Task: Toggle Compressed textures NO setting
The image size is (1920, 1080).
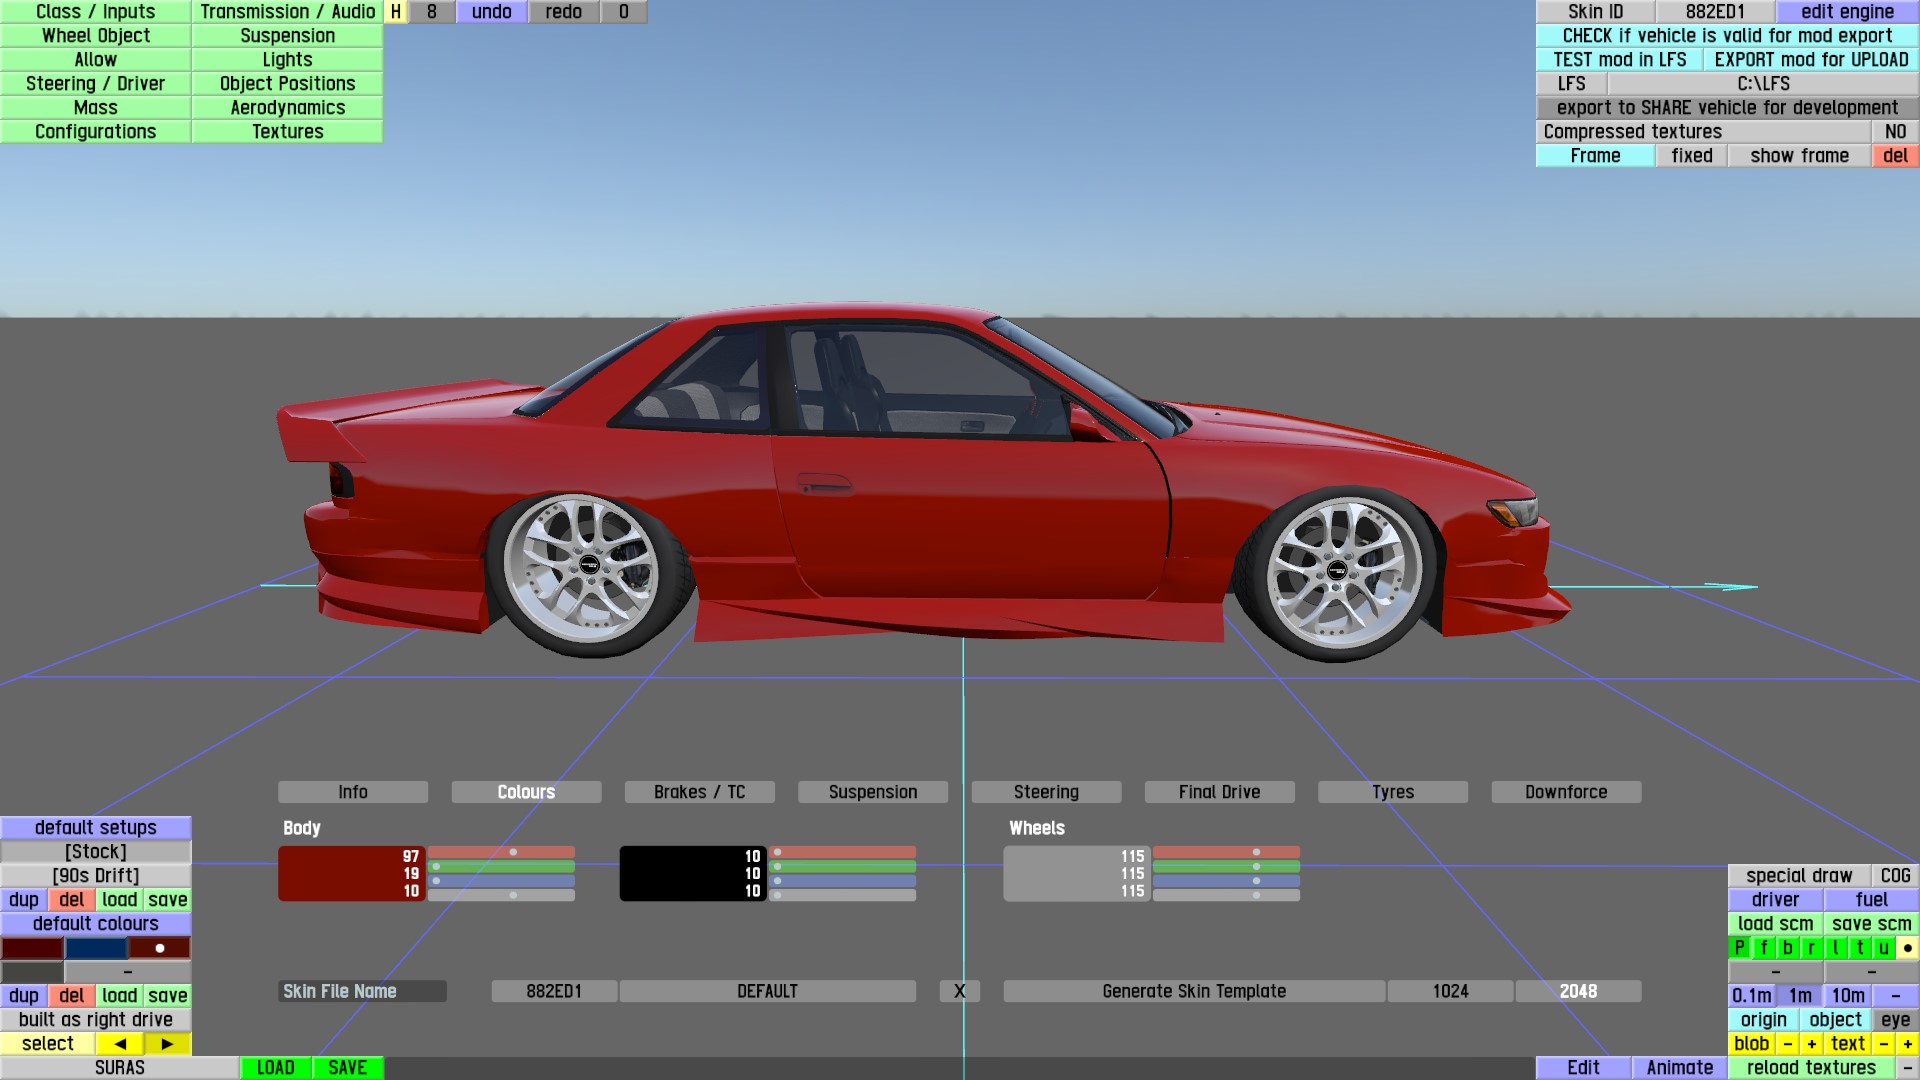Action: pos(1894,131)
